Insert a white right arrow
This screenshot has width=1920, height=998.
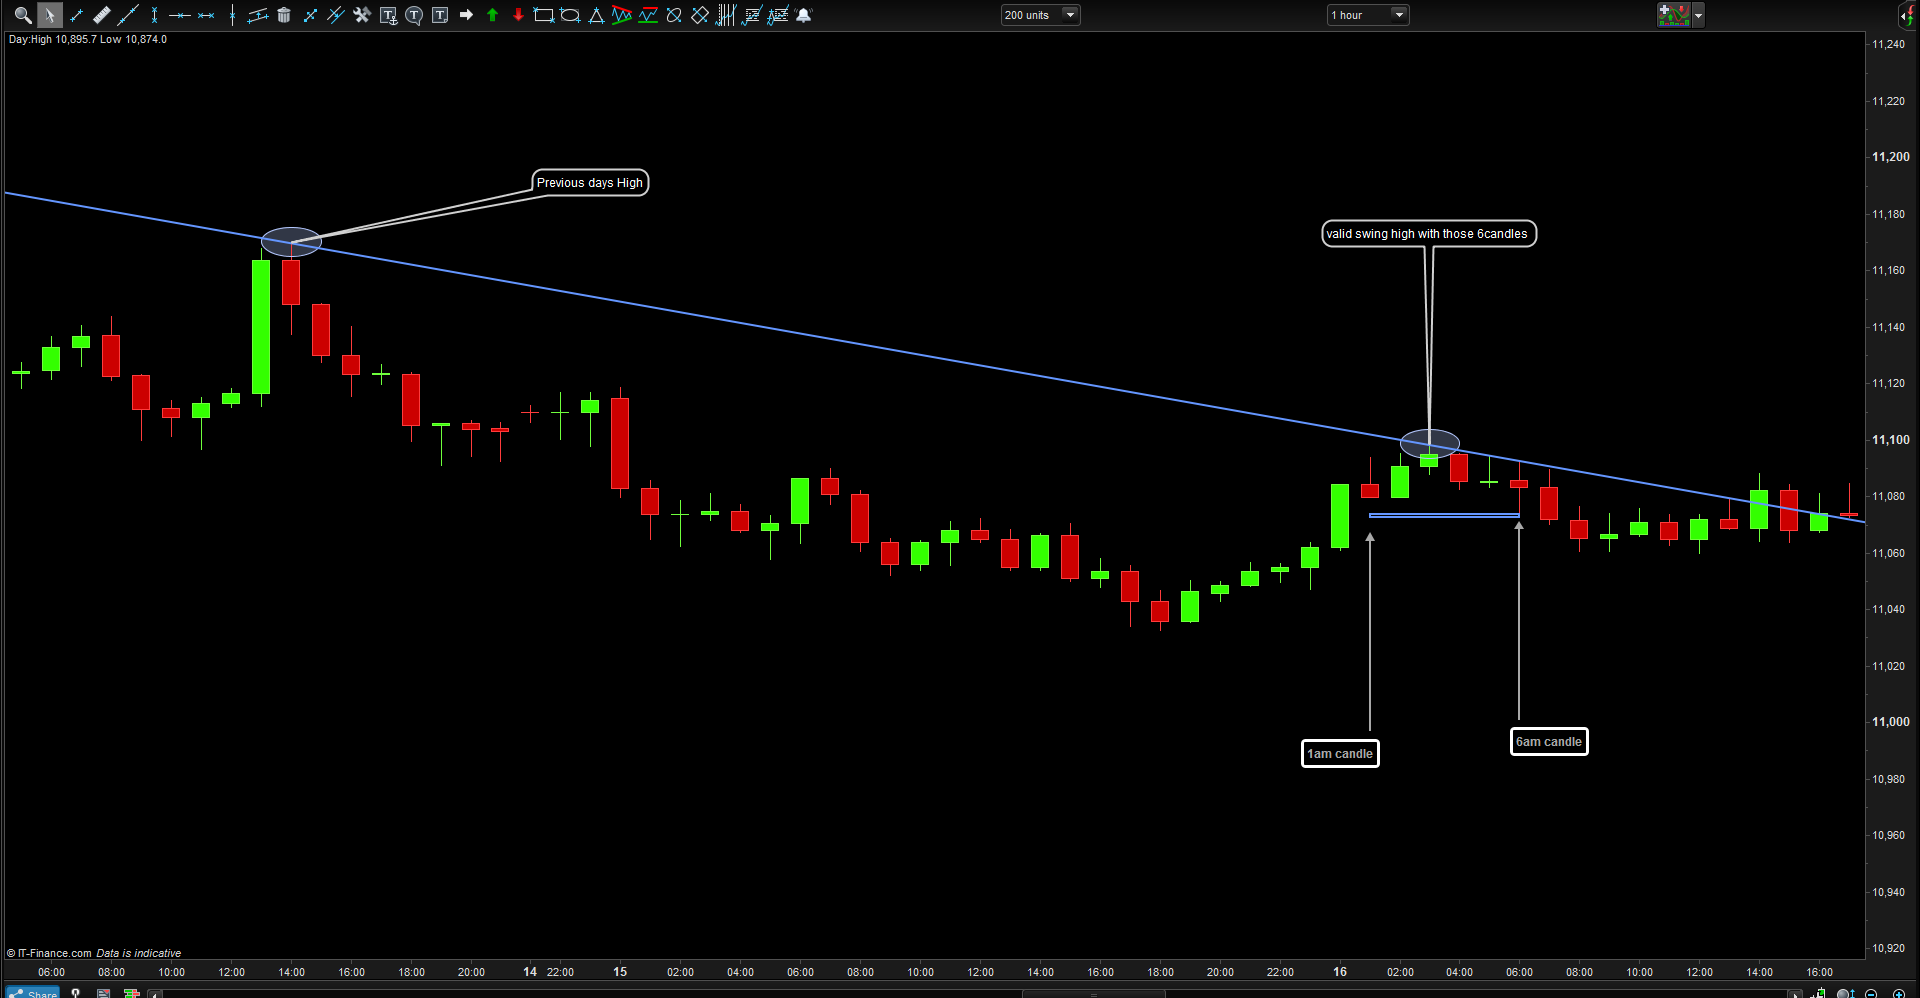(466, 15)
